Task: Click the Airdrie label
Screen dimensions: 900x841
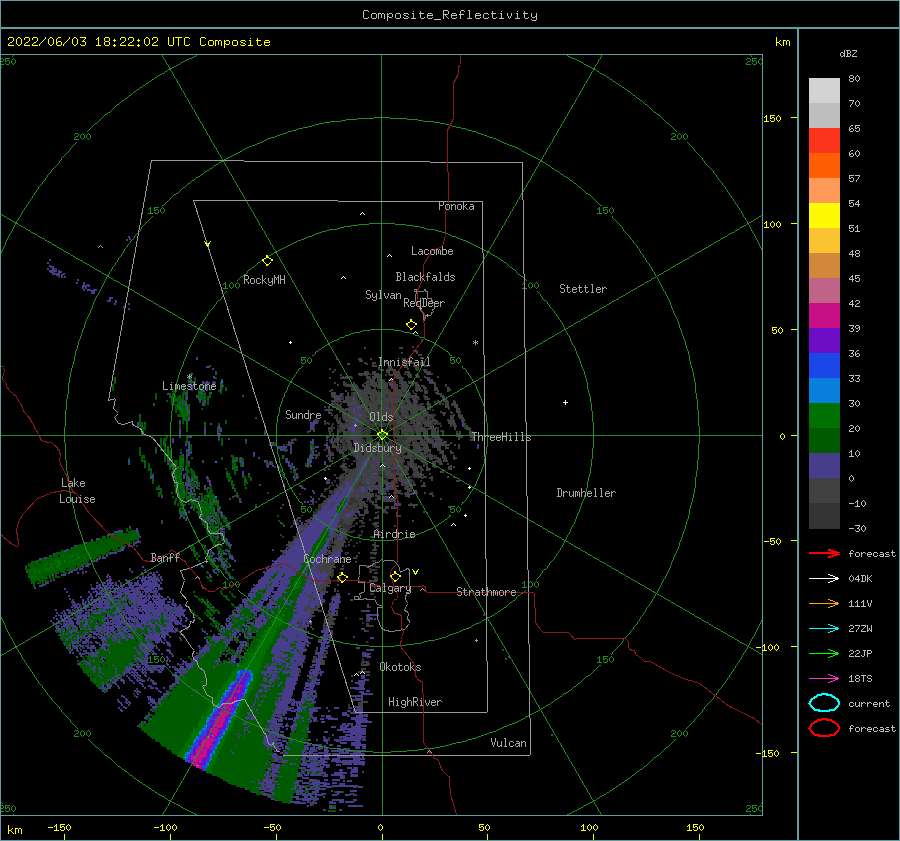Action: point(394,534)
